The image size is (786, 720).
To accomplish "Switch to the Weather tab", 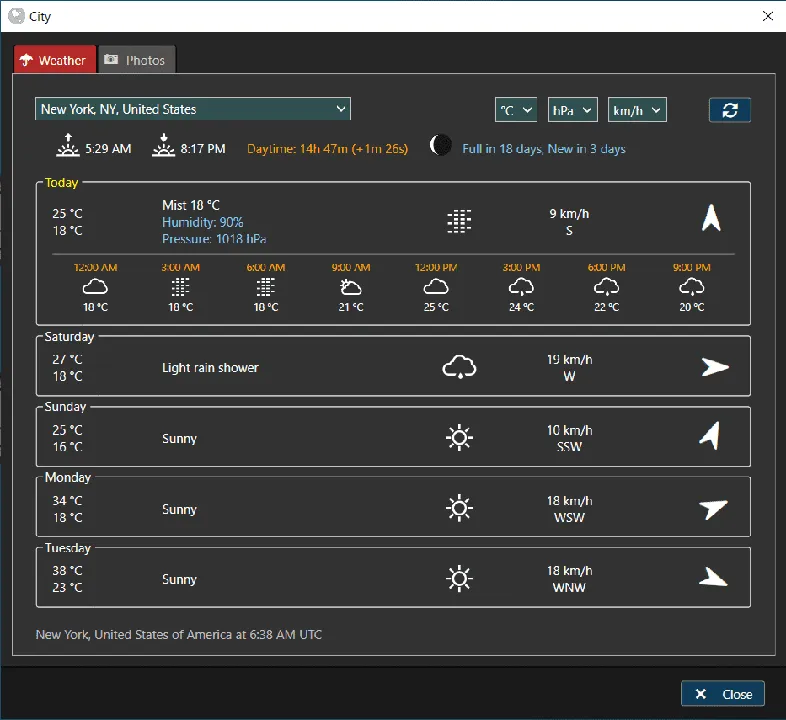I will [55, 60].
